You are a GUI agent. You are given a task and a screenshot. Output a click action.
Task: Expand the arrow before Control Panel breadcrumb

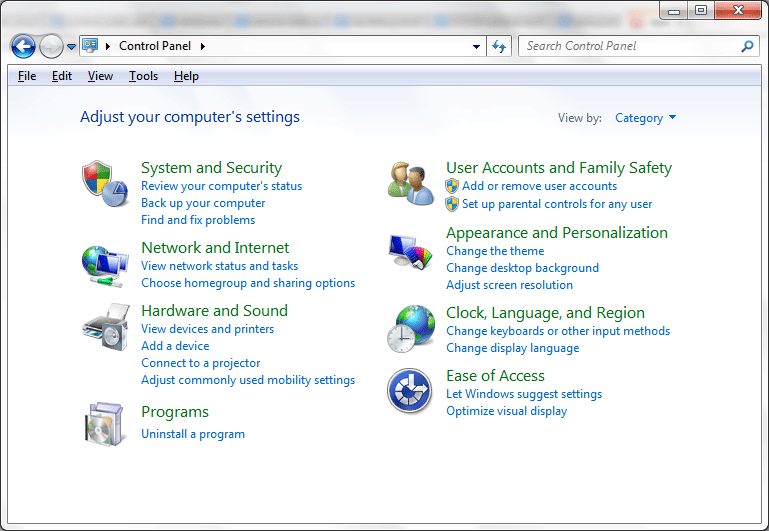[107, 46]
